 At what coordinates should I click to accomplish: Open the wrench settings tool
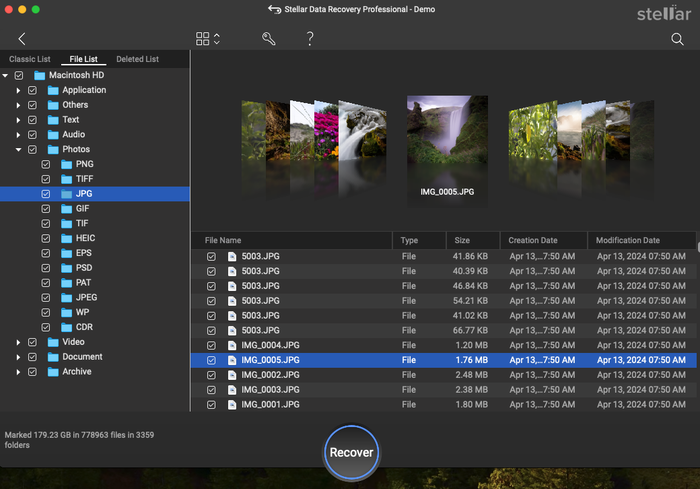(268, 39)
